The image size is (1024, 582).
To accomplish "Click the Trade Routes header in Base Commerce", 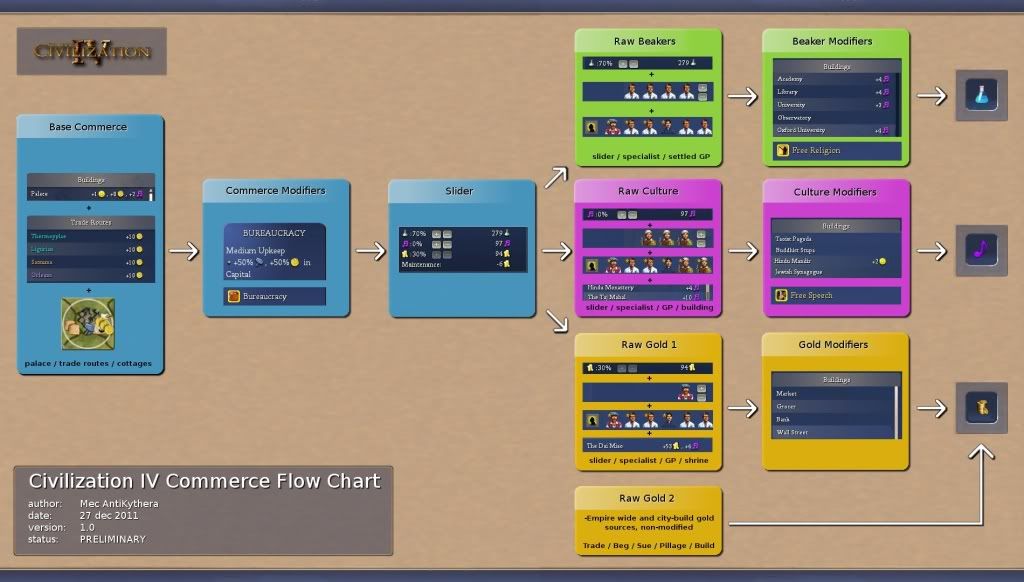I will point(91,222).
